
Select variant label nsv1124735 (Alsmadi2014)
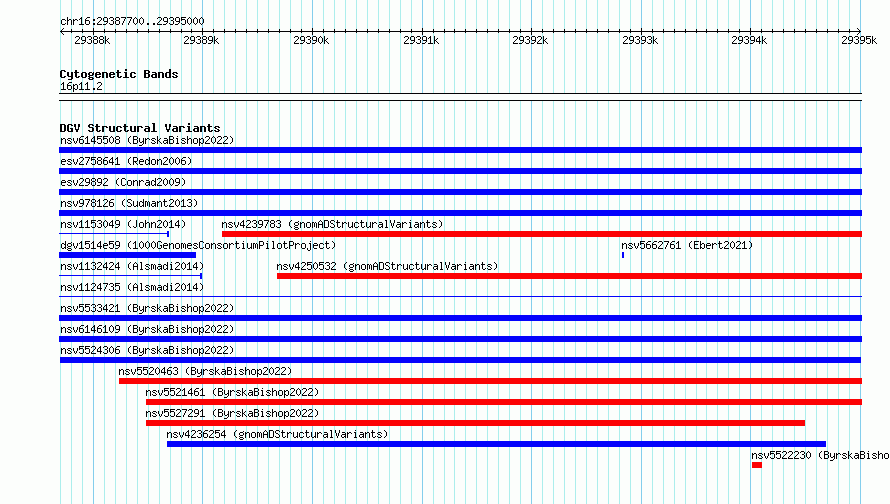click(132, 287)
